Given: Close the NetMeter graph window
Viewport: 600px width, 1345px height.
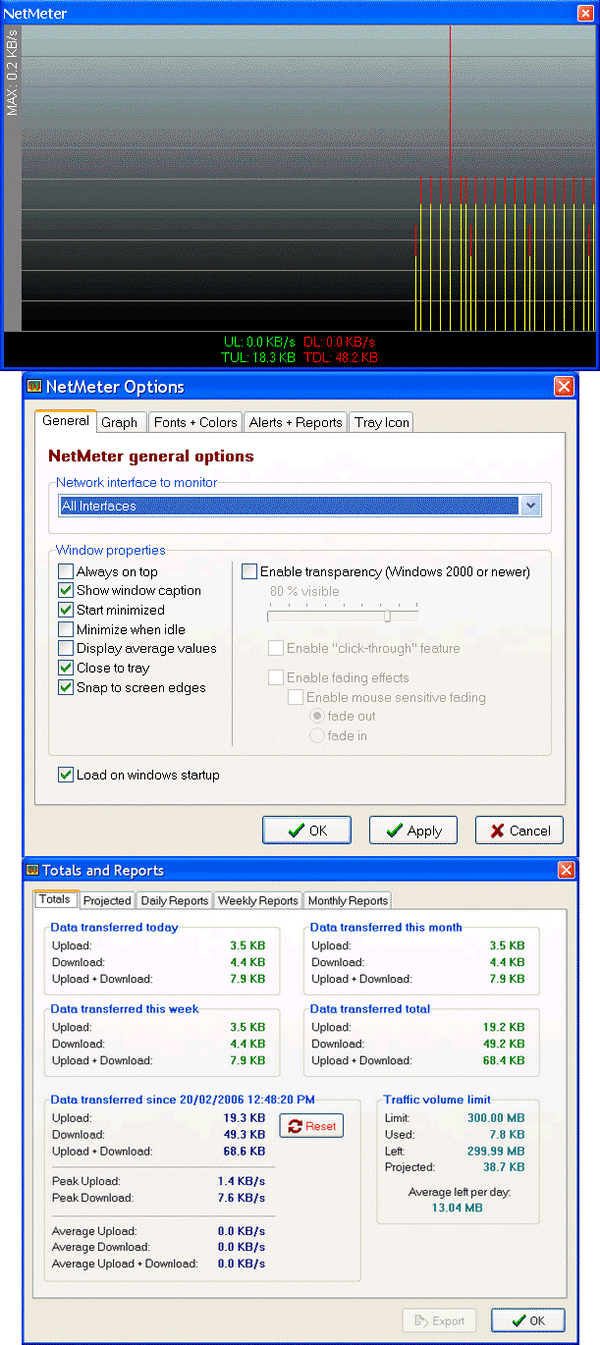Looking at the screenshot, I should point(585,13).
